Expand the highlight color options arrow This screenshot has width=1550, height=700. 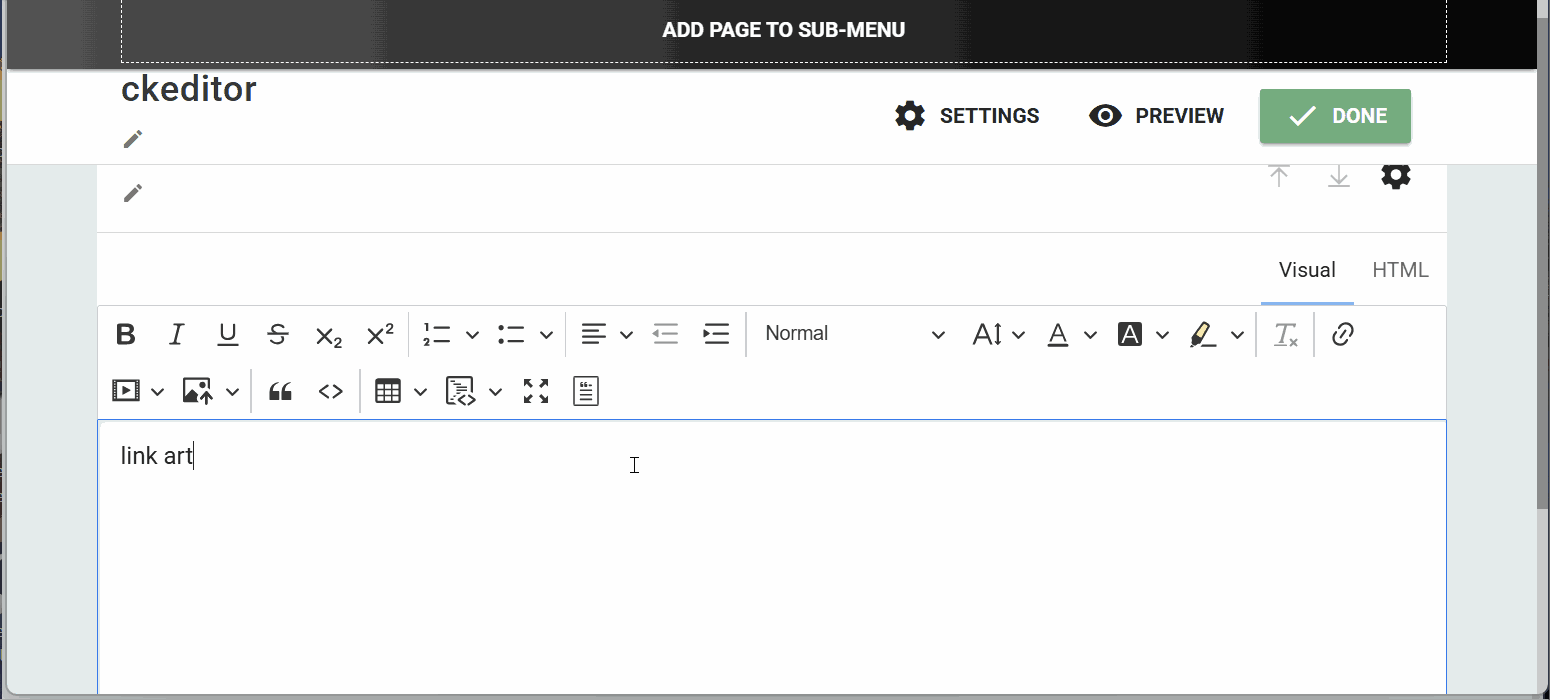click(x=1238, y=334)
